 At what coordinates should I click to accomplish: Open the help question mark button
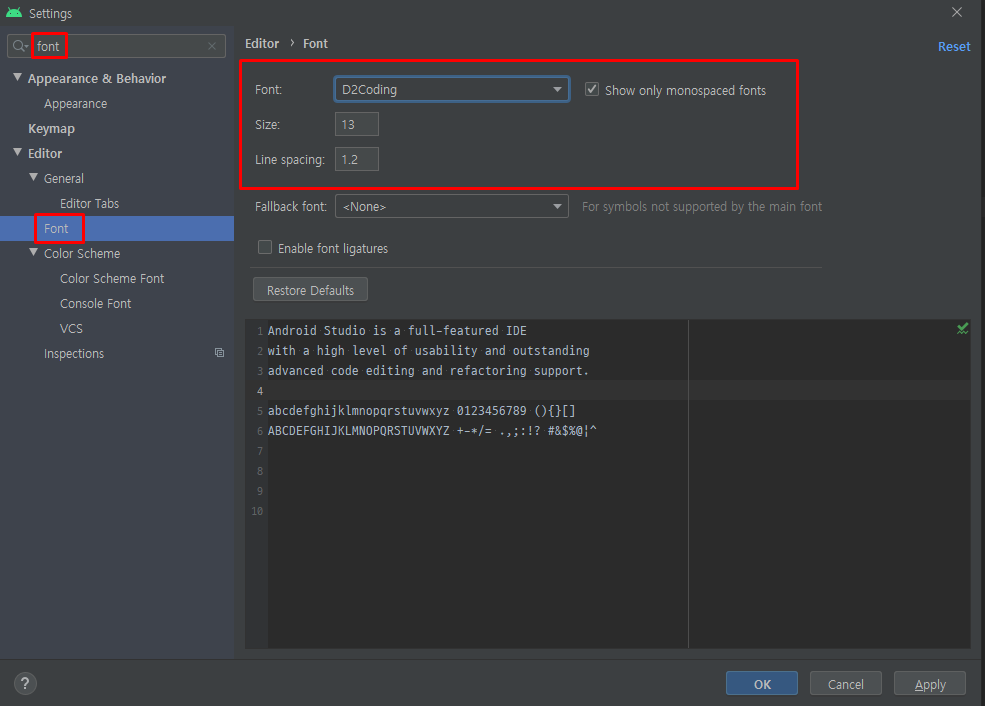pyautogui.click(x=25, y=683)
